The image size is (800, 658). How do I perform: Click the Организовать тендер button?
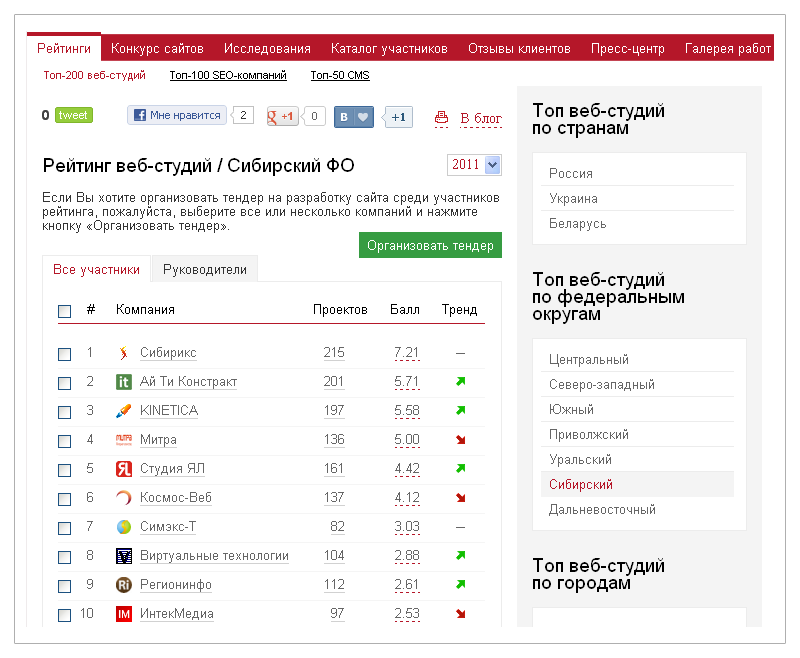[x=430, y=245]
